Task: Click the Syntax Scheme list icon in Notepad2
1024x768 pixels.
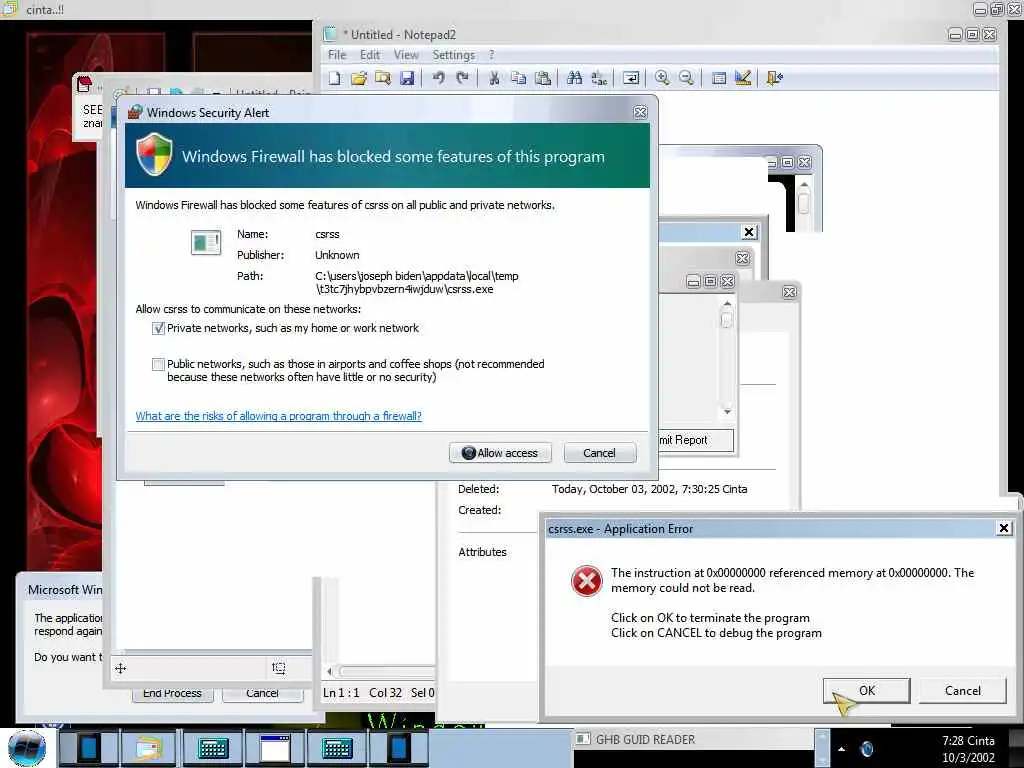Action: pos(718,78)
